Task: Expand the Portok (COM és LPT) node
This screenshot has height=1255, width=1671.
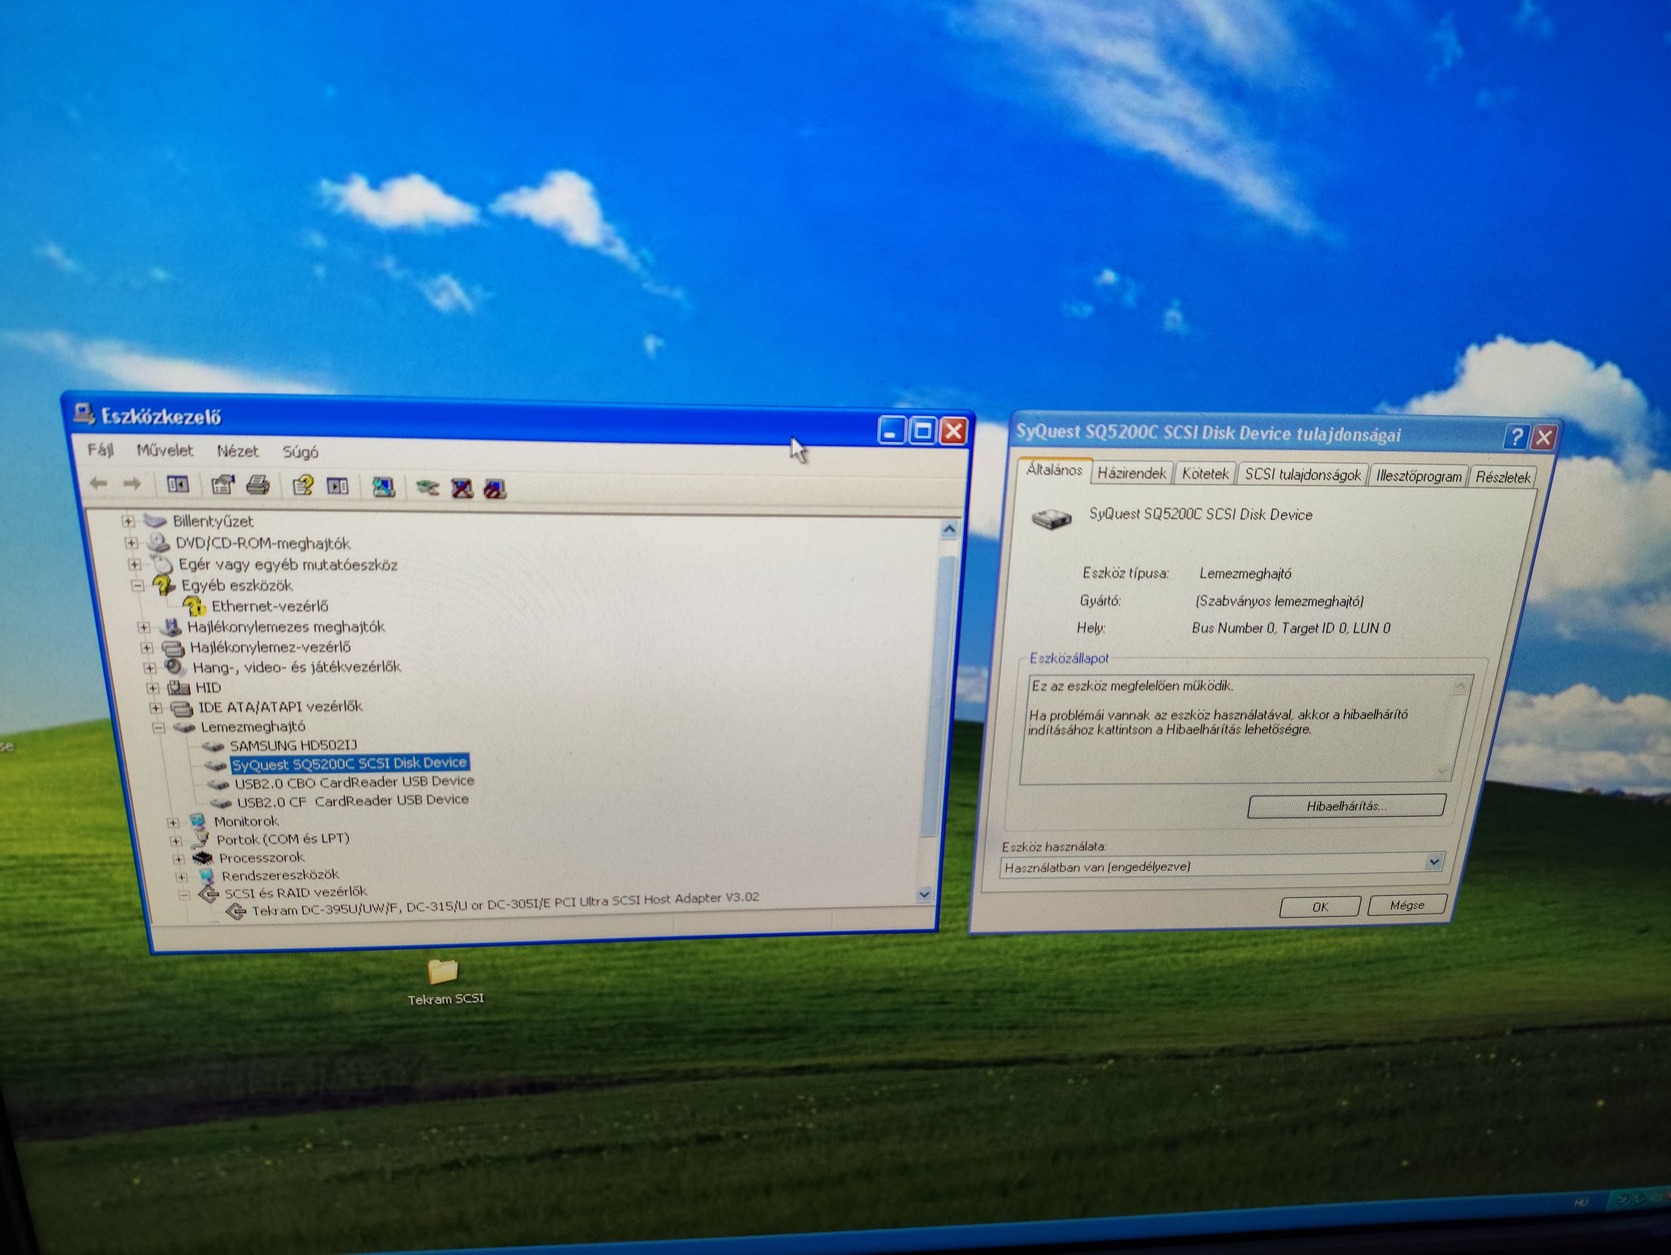Action: (175, 840)
